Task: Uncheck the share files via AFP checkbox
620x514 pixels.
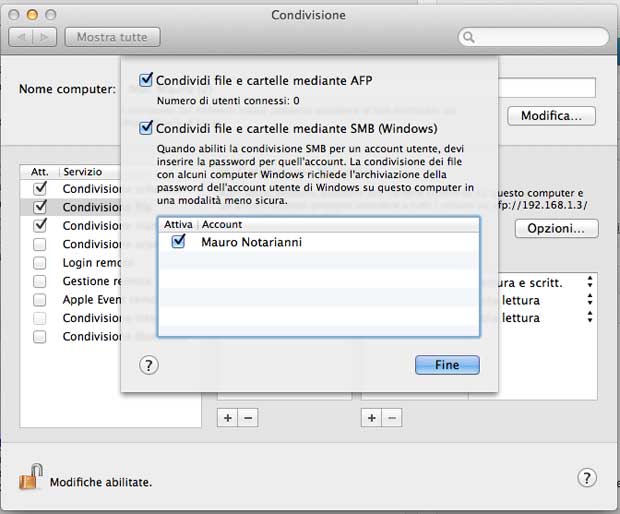Action: pyautogui.click(x=146, y=80)
